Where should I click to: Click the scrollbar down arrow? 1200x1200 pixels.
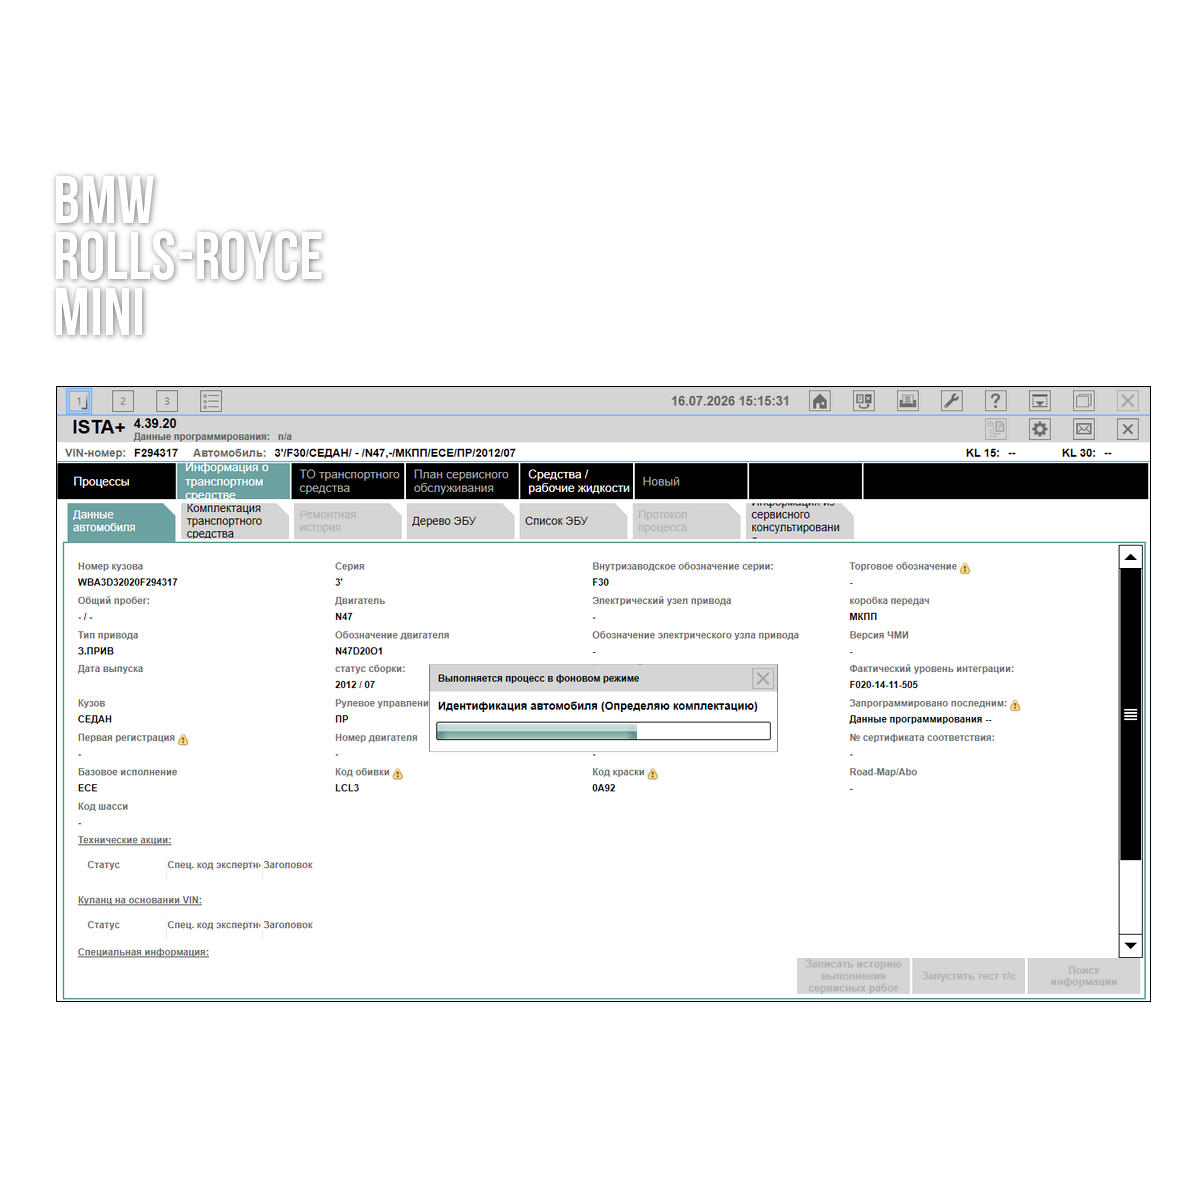[x=1130, y=945]
